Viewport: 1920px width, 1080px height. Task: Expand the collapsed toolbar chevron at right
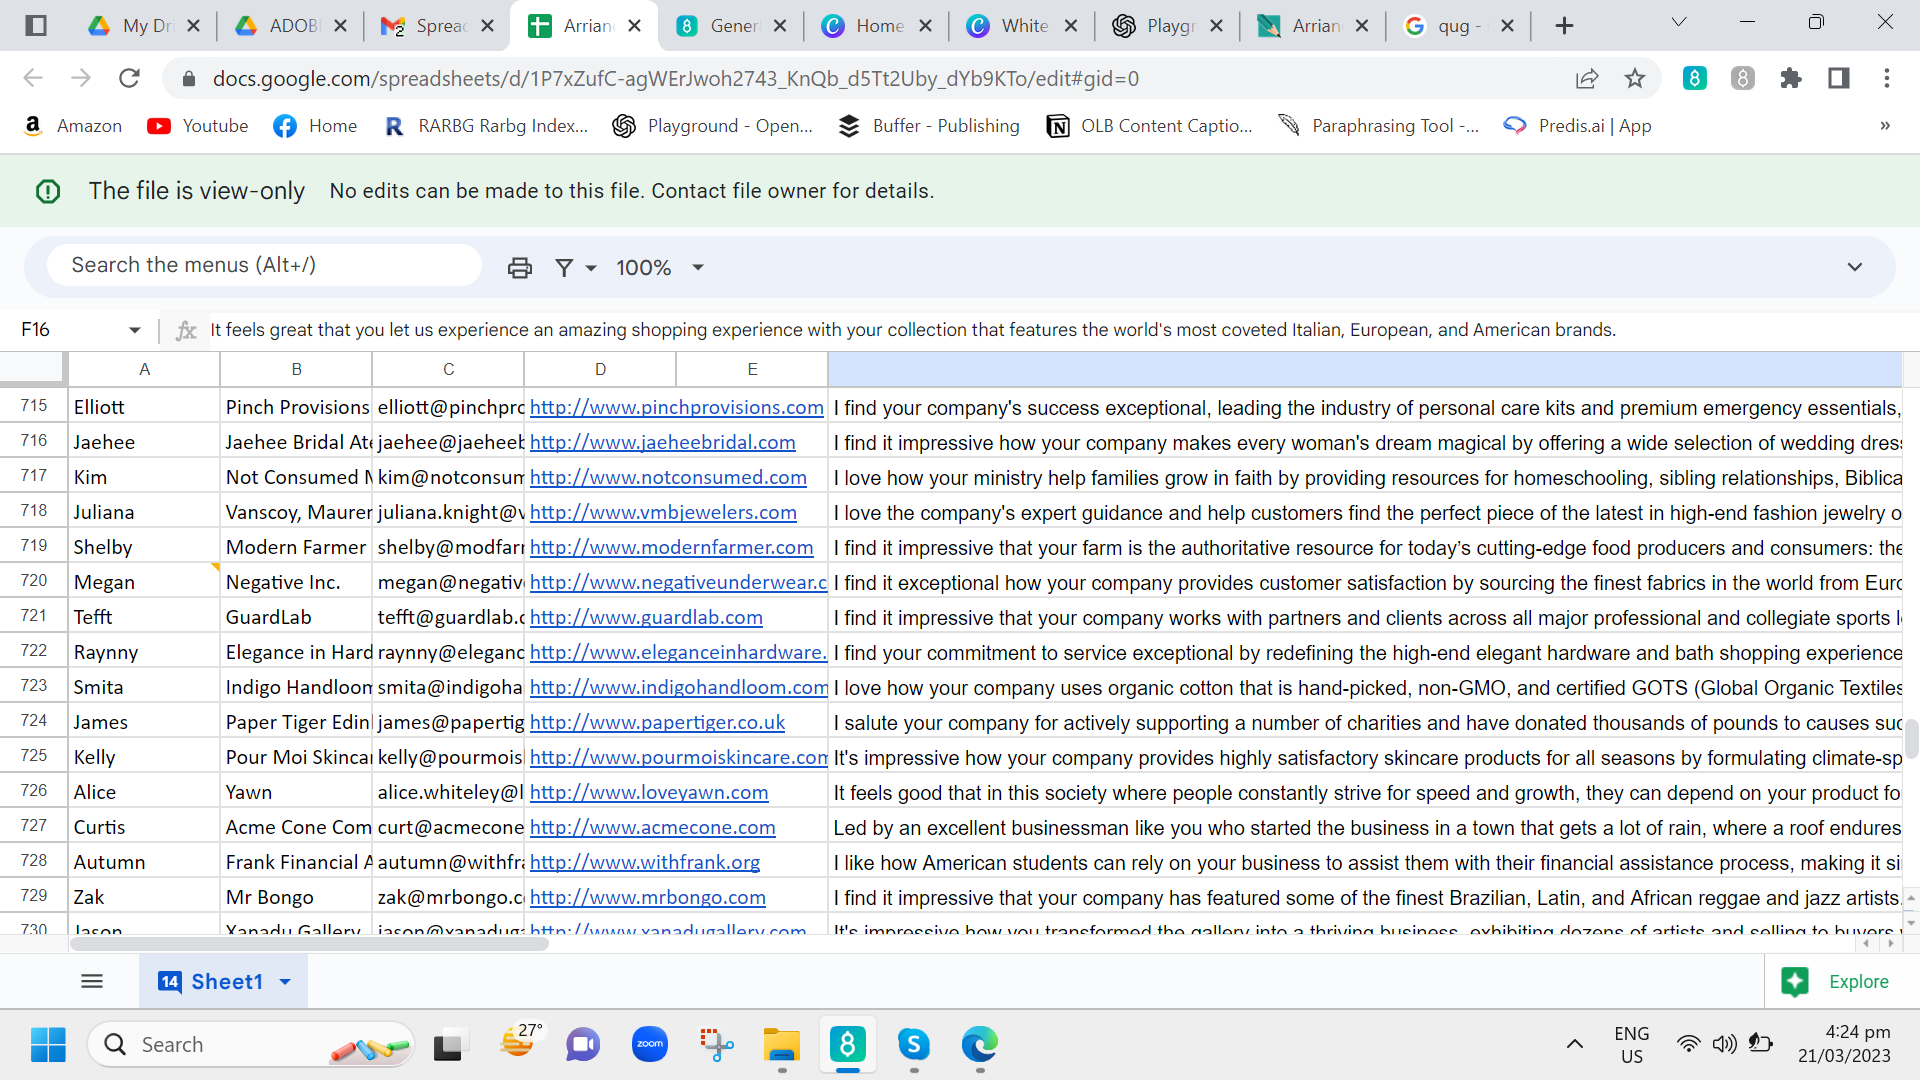[1854, 268]
